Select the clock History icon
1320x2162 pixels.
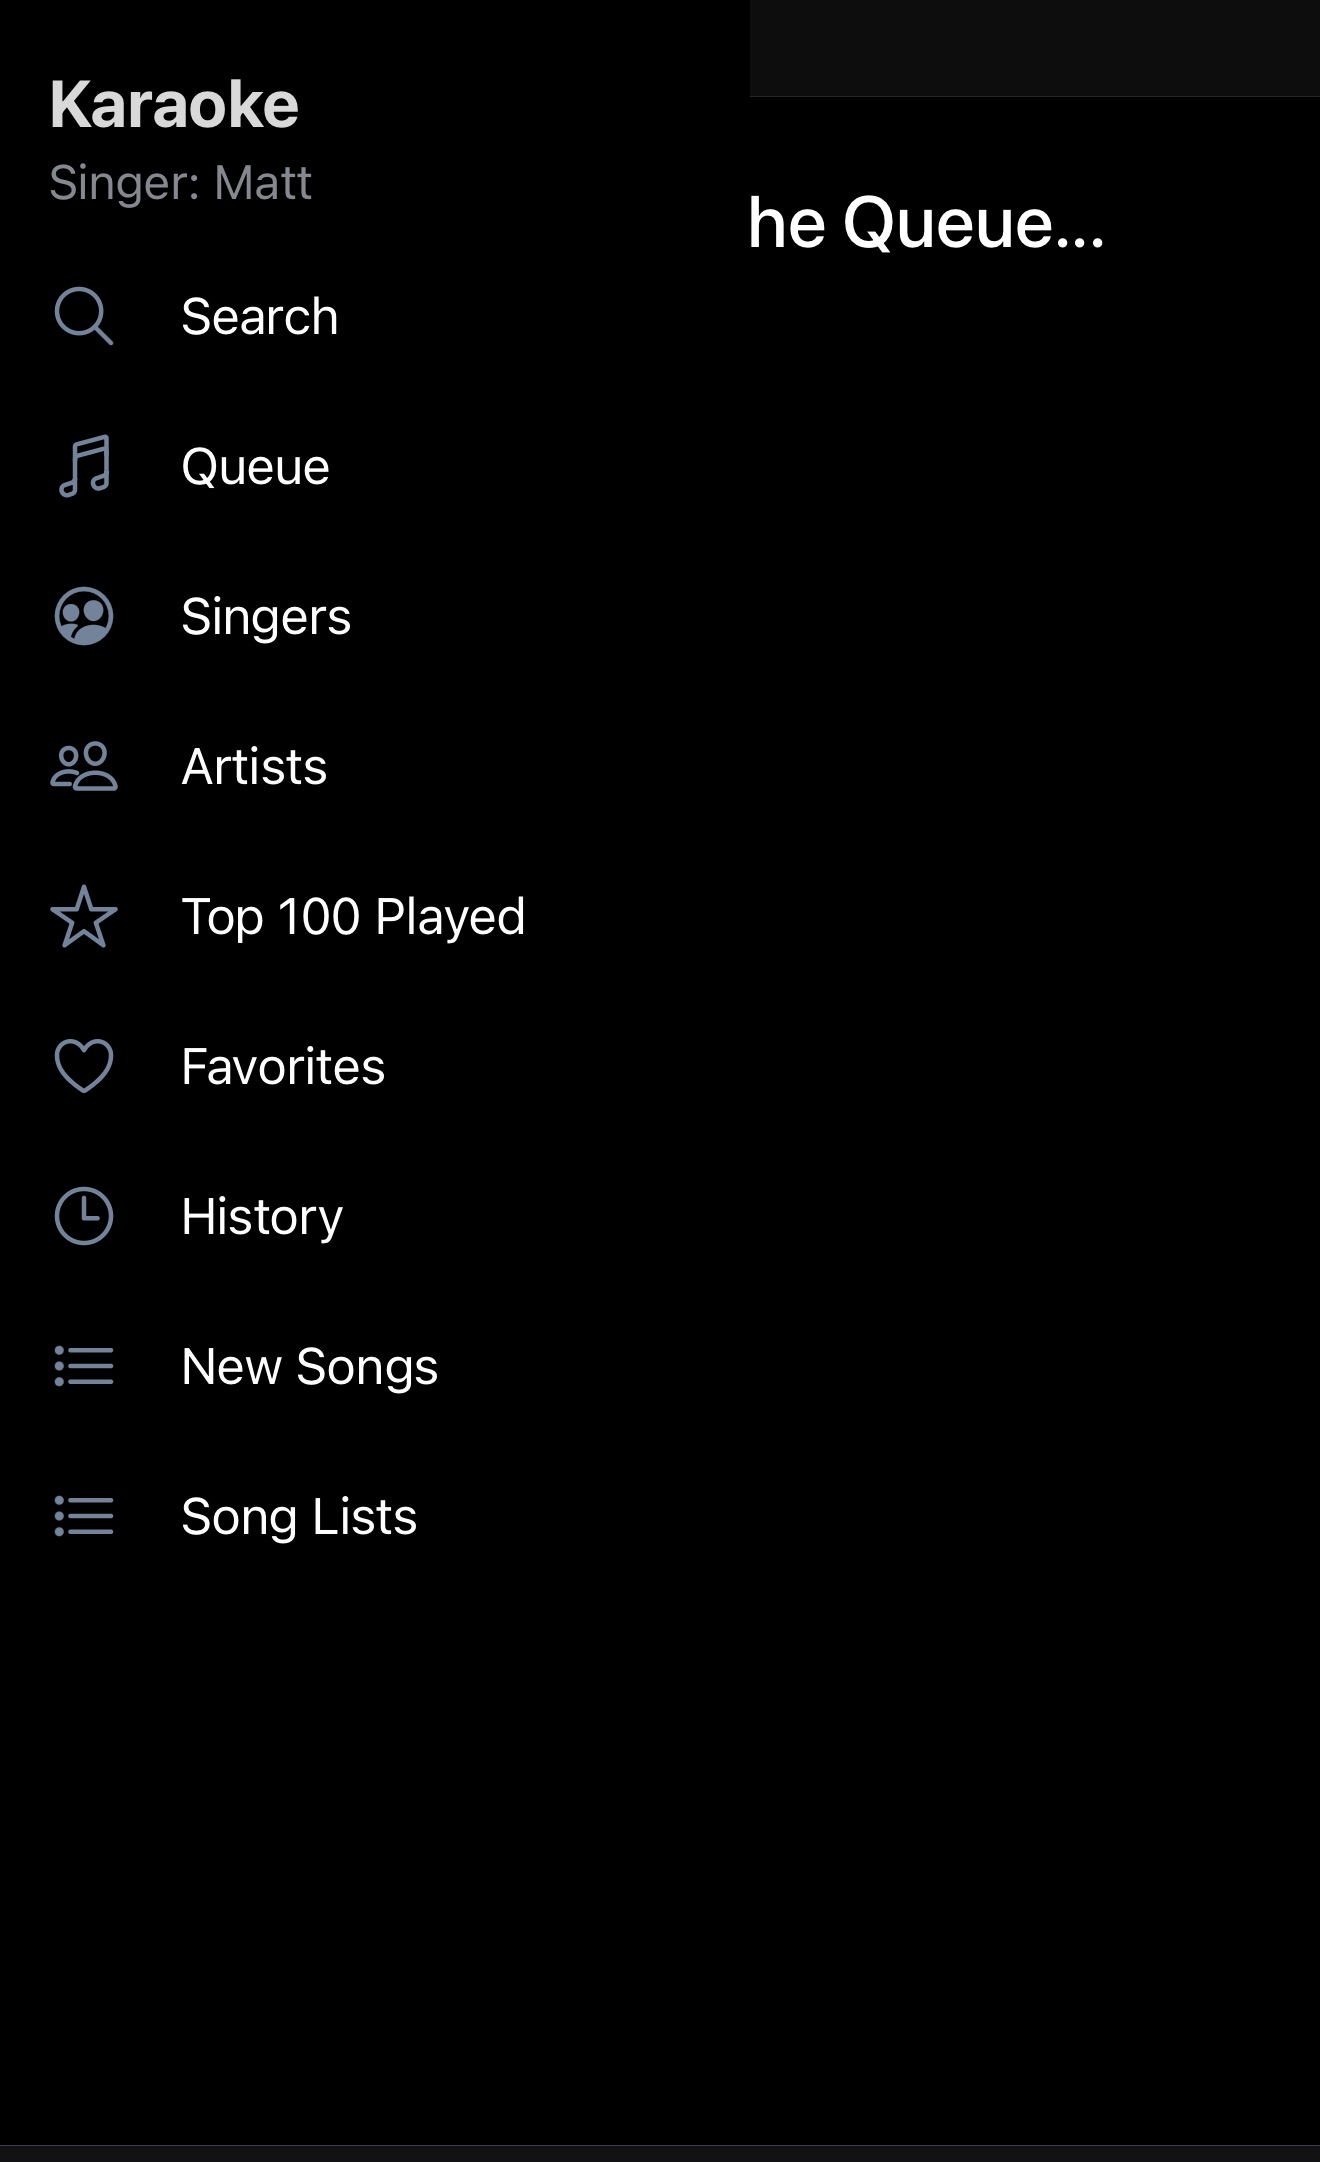[84, 1216]
